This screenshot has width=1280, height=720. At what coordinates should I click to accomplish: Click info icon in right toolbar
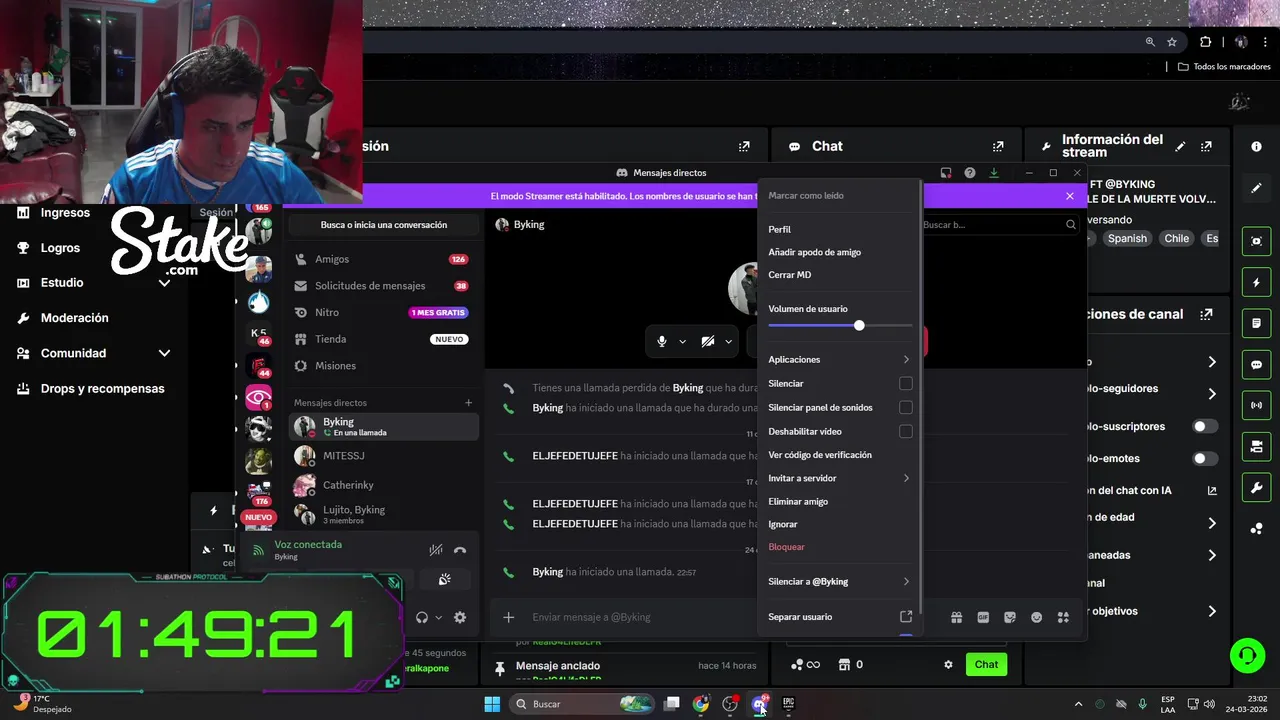pos(1257,146)
